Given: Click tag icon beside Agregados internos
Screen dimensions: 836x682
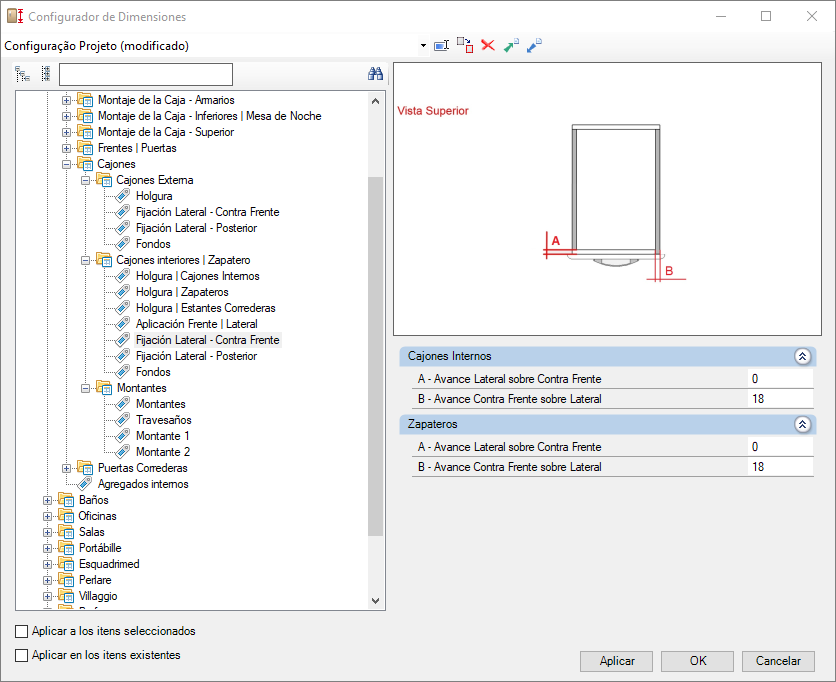Looking at the screenshot, I should pyautogui.click(x=85, y=484).
